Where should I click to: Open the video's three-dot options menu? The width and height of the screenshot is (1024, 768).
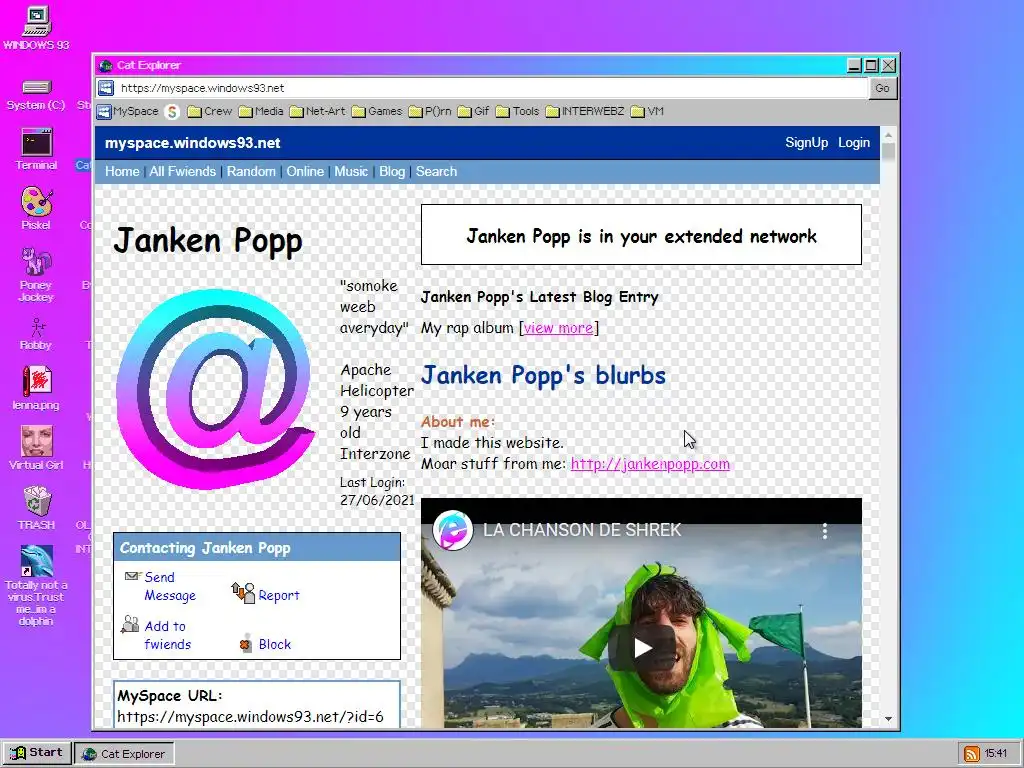(x=825, y=530)
